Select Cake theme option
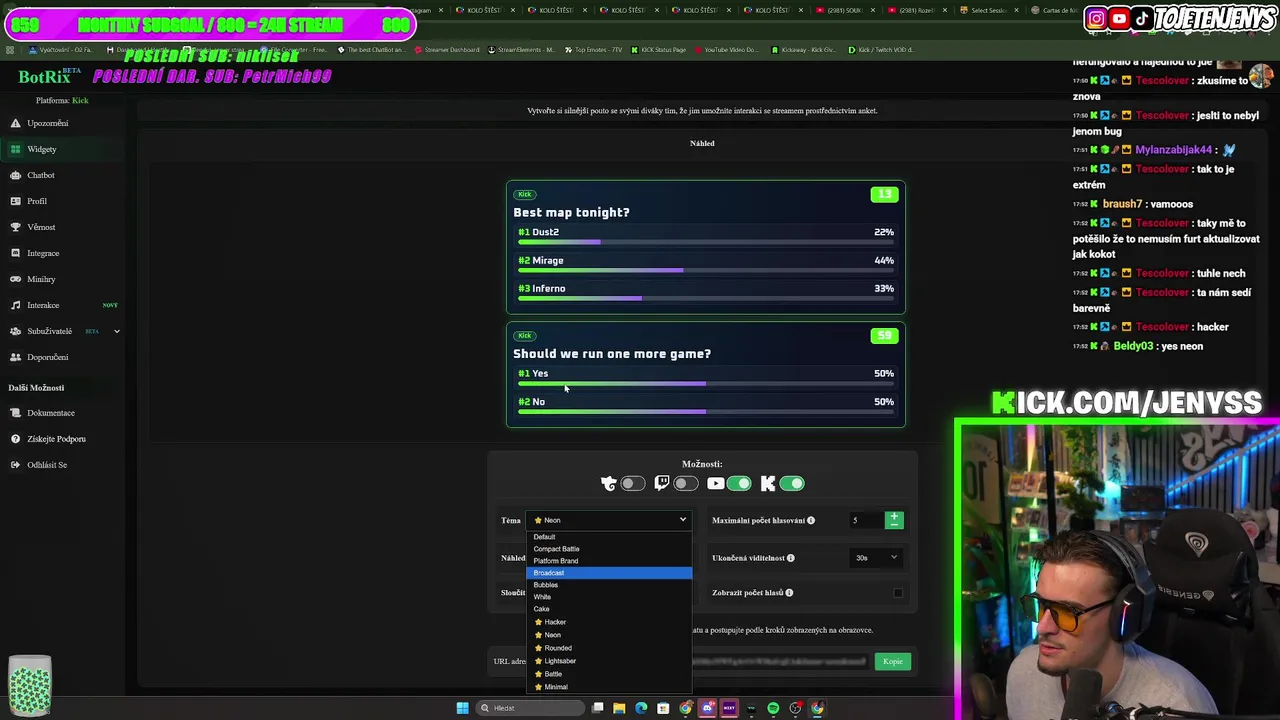 [x=609, y=609]
